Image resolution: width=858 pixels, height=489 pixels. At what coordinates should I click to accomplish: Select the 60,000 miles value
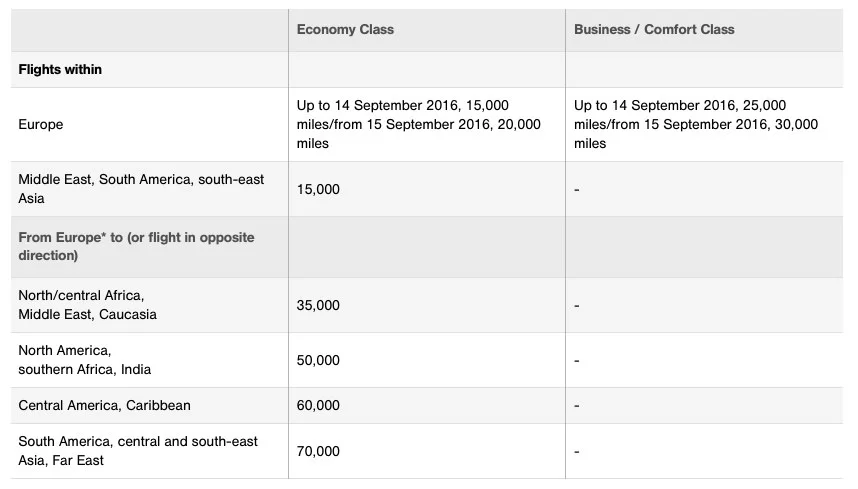[318, 405]
